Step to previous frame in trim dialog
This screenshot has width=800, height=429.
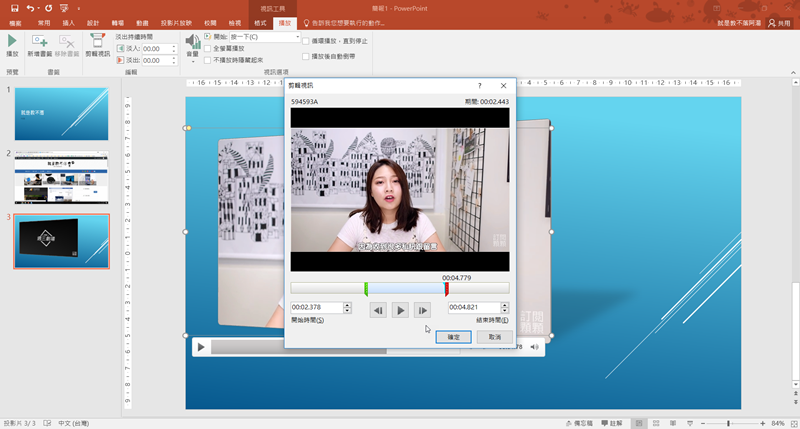378,310
